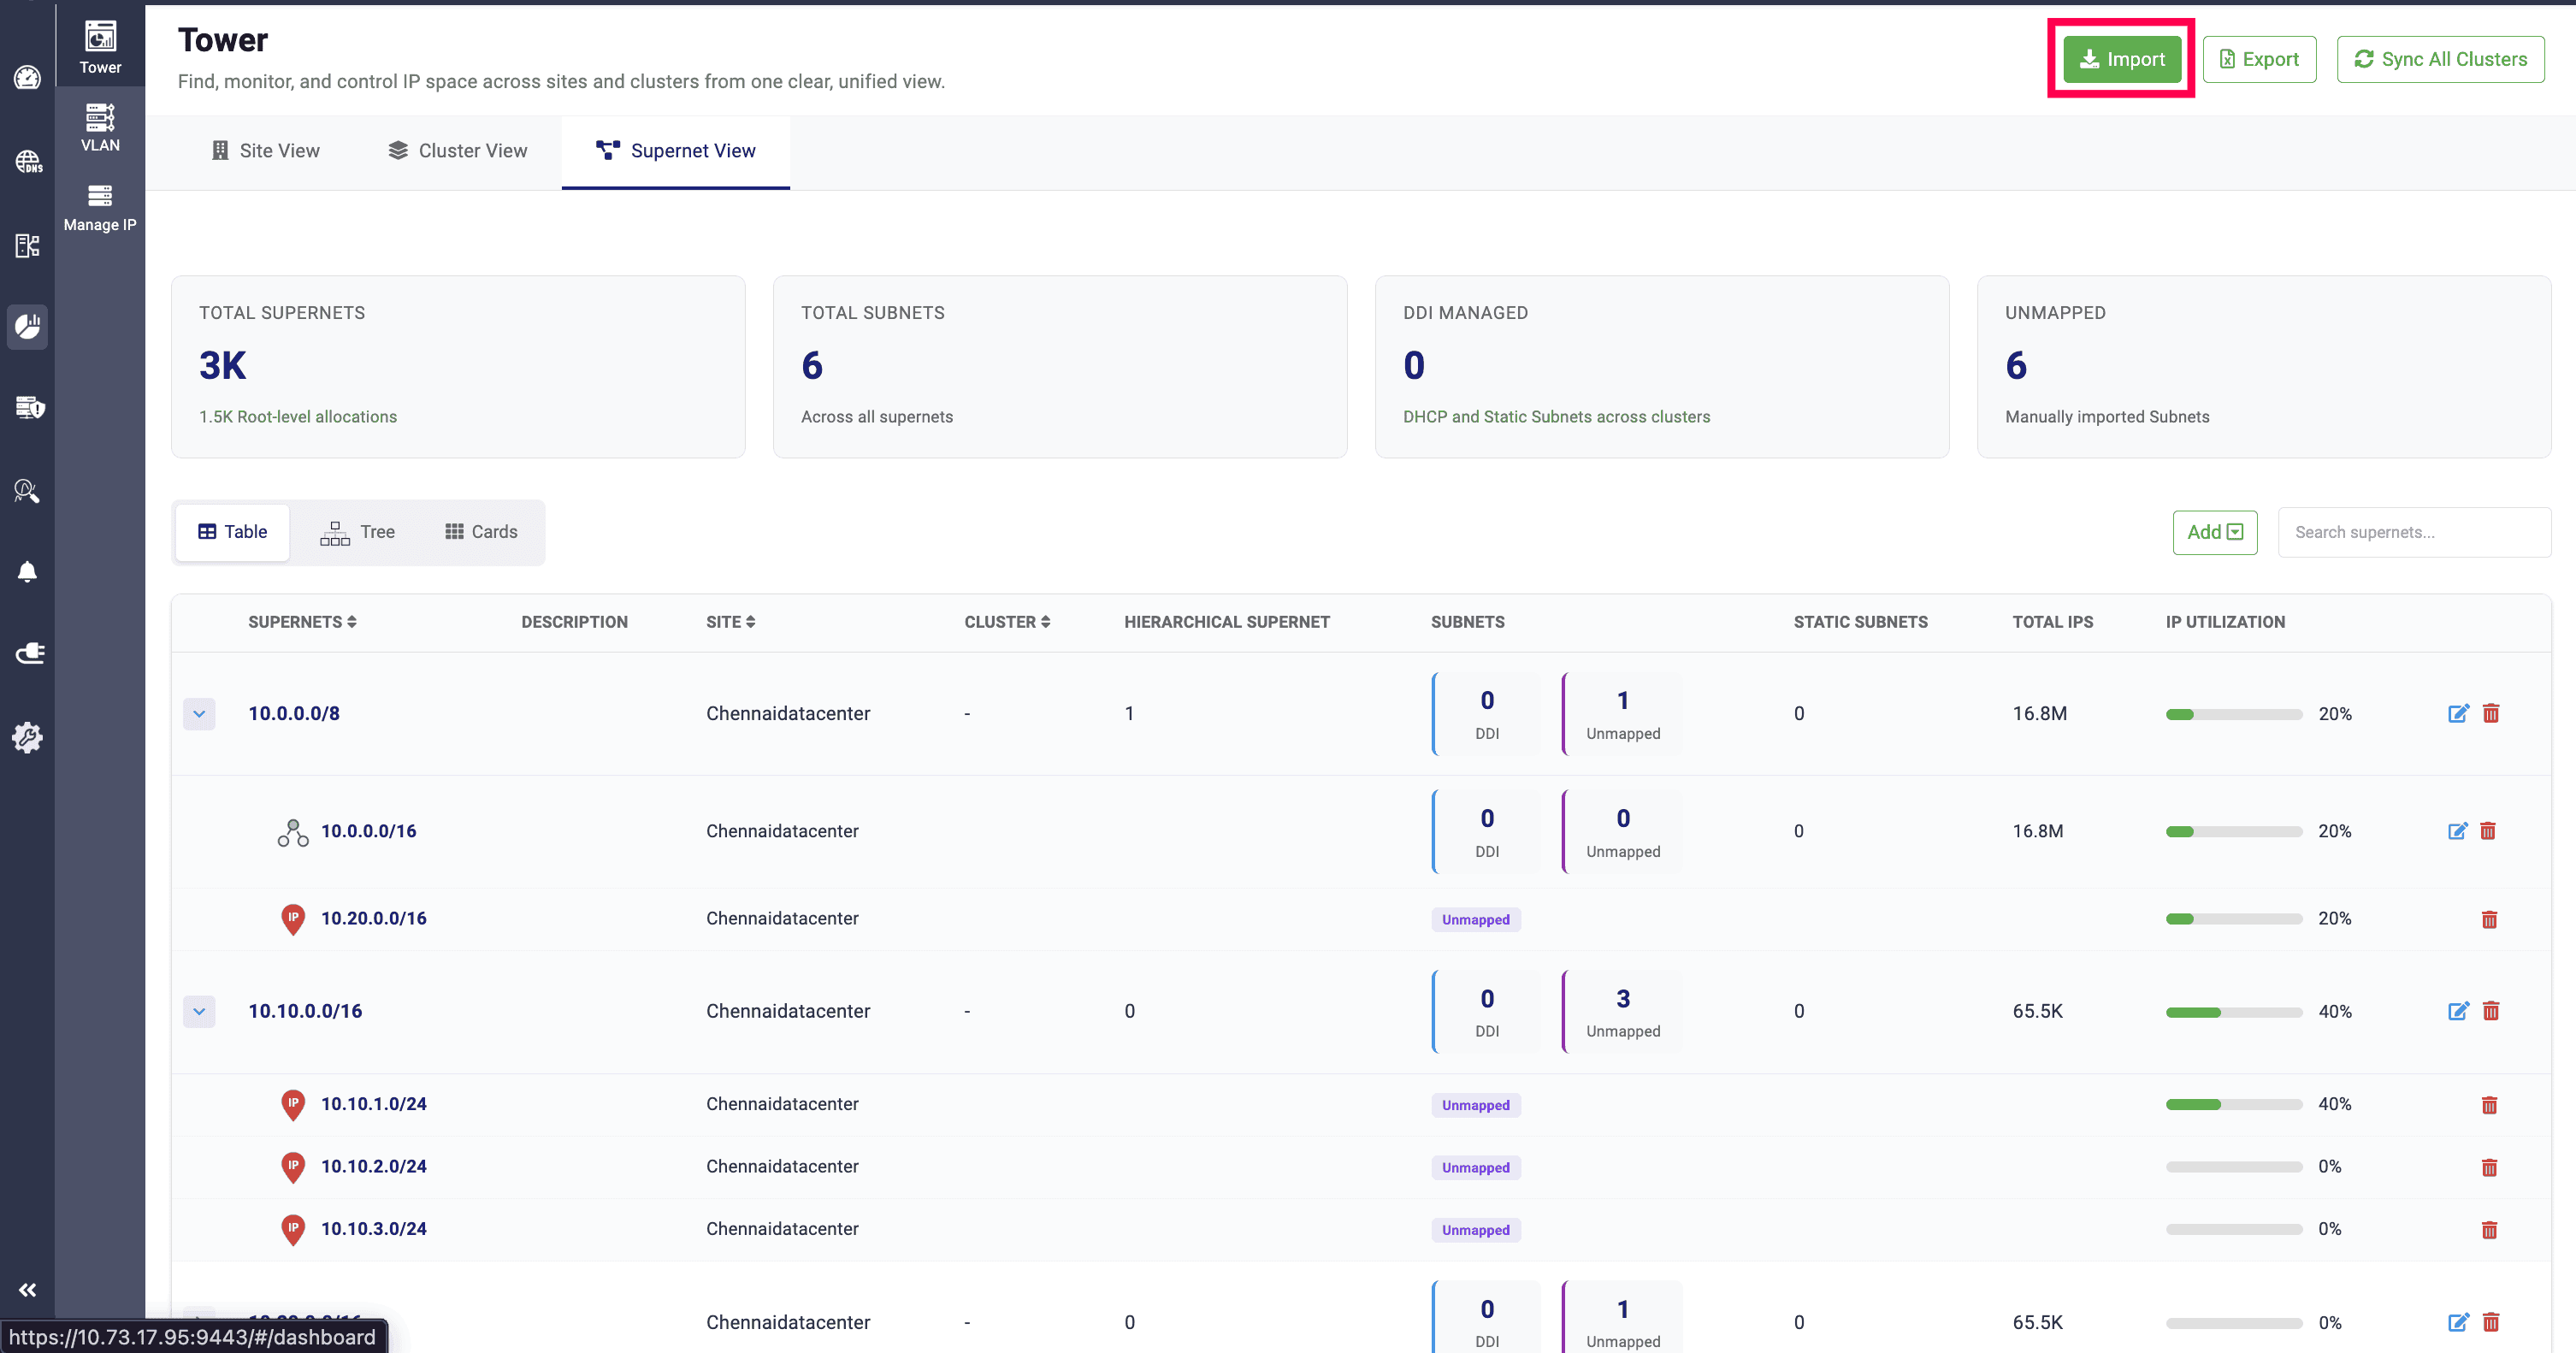This screenshot has width=2576, height=1353.
Task: Switch to Cluster View tab
Action: click(458, 151)
